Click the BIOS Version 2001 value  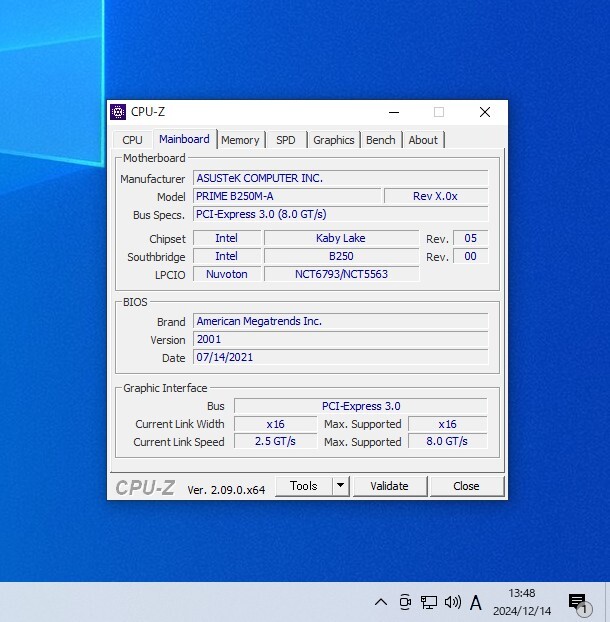pyautogui.click(x=341, y=339)
